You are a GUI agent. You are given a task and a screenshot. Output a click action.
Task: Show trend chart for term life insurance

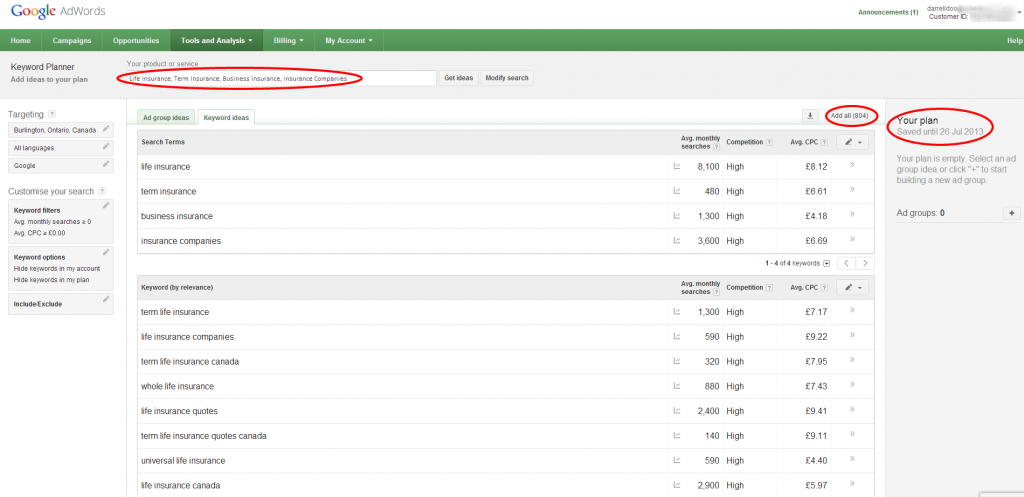point(677,312)
